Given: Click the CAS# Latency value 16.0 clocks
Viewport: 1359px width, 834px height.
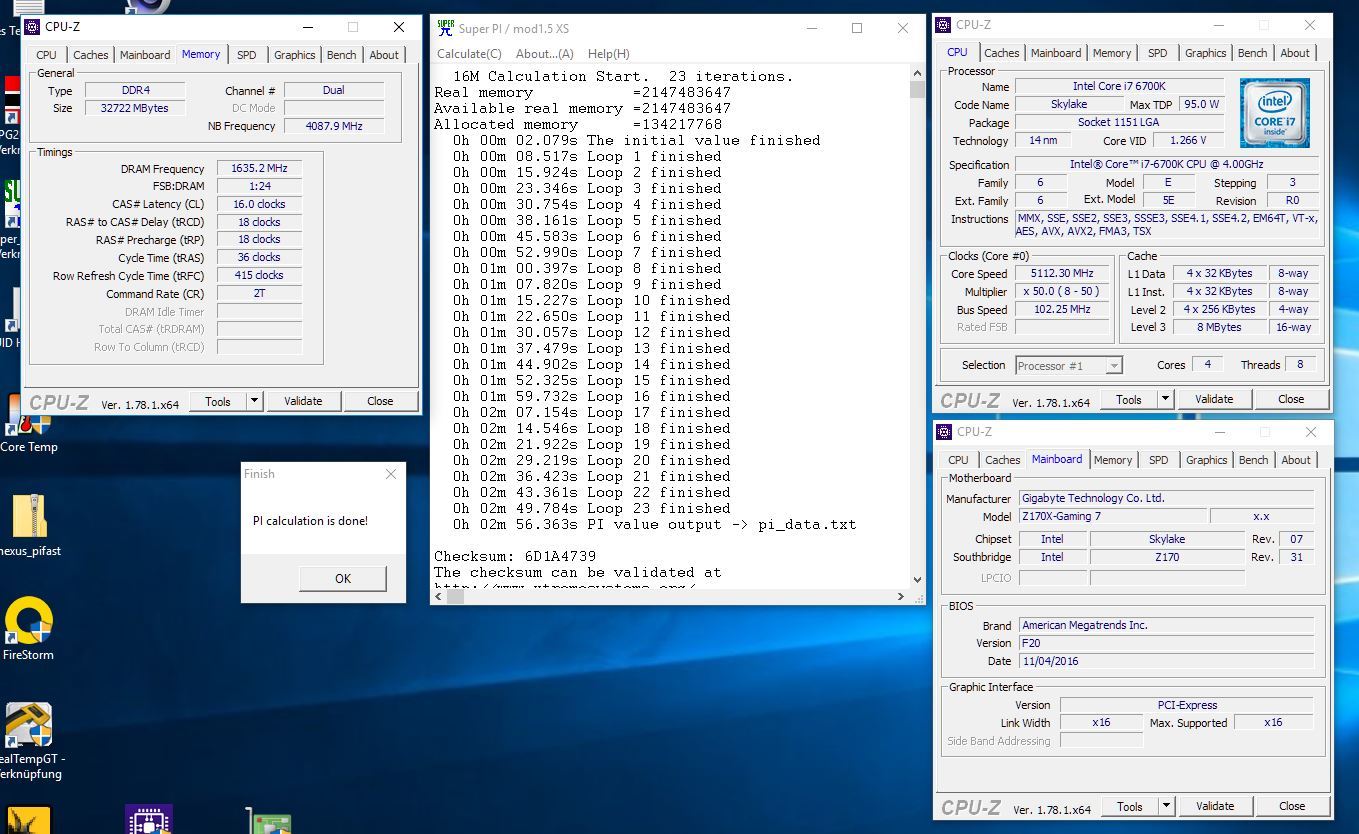Looking at the screenshot, I should 260,204.
